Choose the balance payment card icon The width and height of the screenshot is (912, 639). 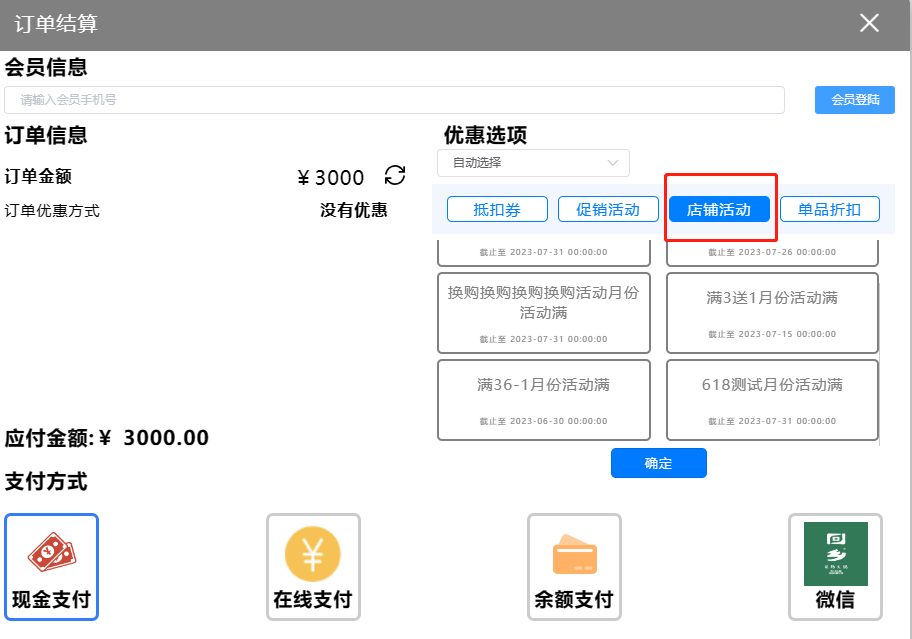click(x=574, y=553)
